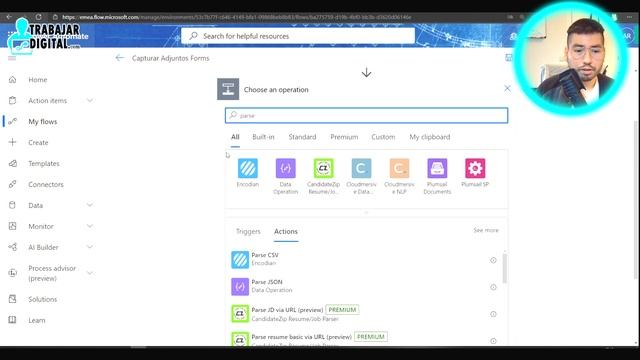Click the Action items clipboard icon
Viewport: 640px width, 360px height.
click(x=13, y=100)
